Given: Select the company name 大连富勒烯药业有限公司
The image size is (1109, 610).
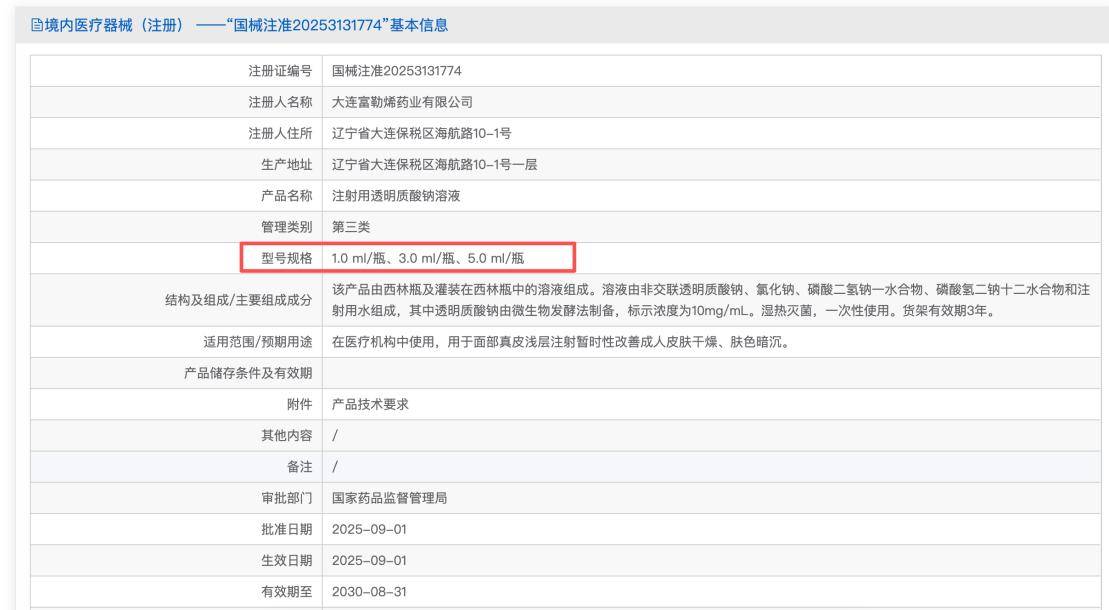Looking at the screenshot, I should click(402, 102).
